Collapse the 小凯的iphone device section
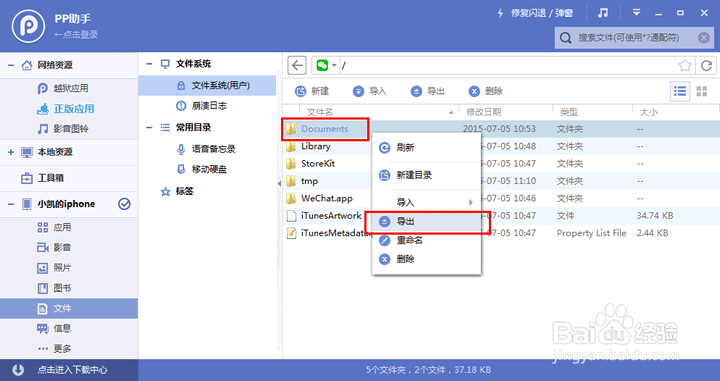Image resolution: width=720 pixels, height=381 pixels. (11, 204)
